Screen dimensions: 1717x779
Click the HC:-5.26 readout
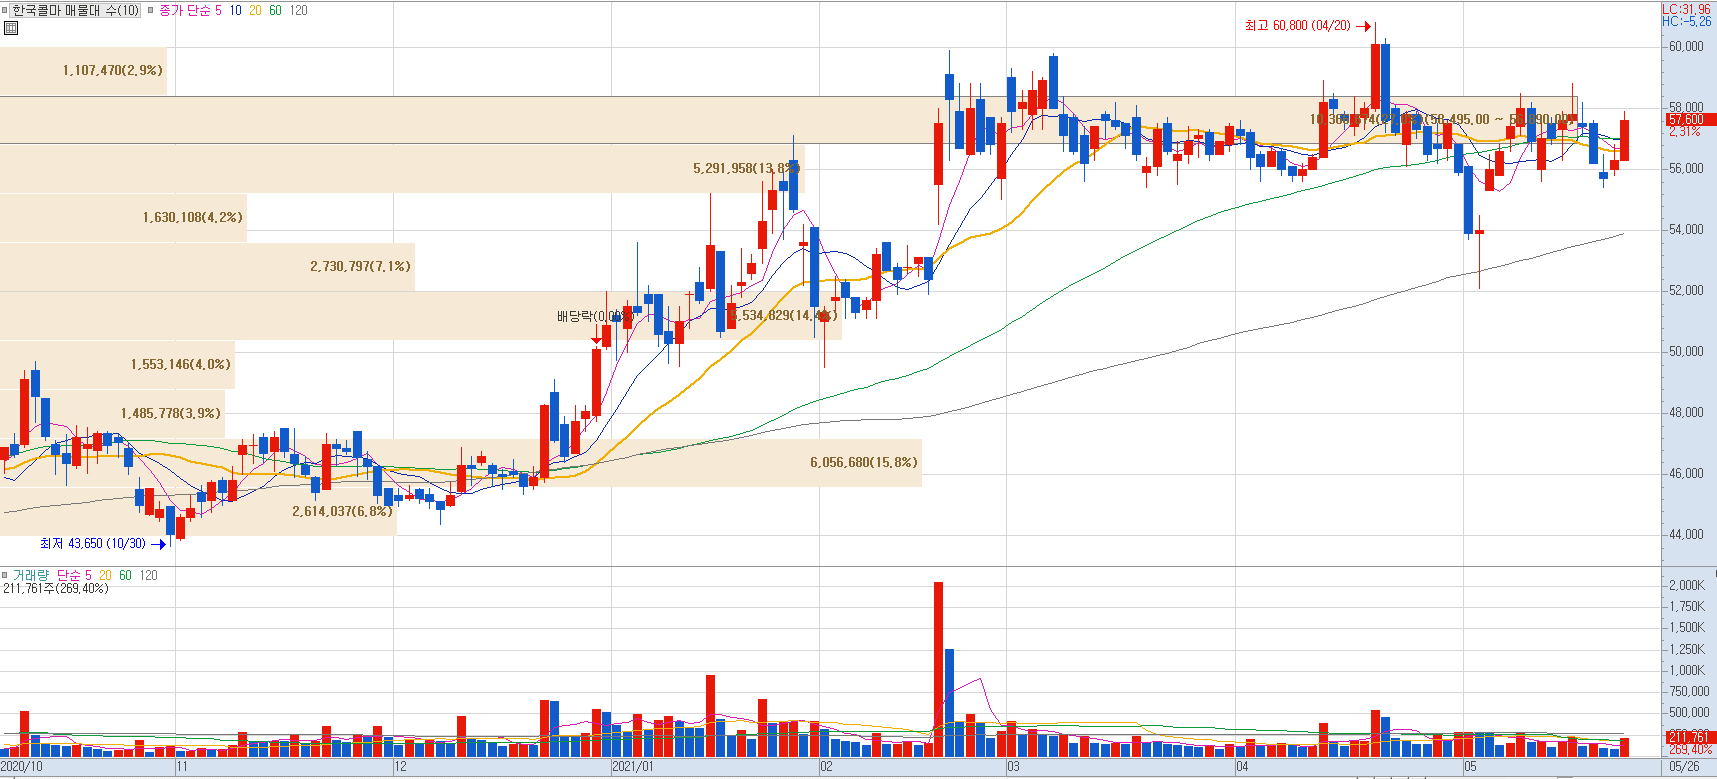[1687, 21]
